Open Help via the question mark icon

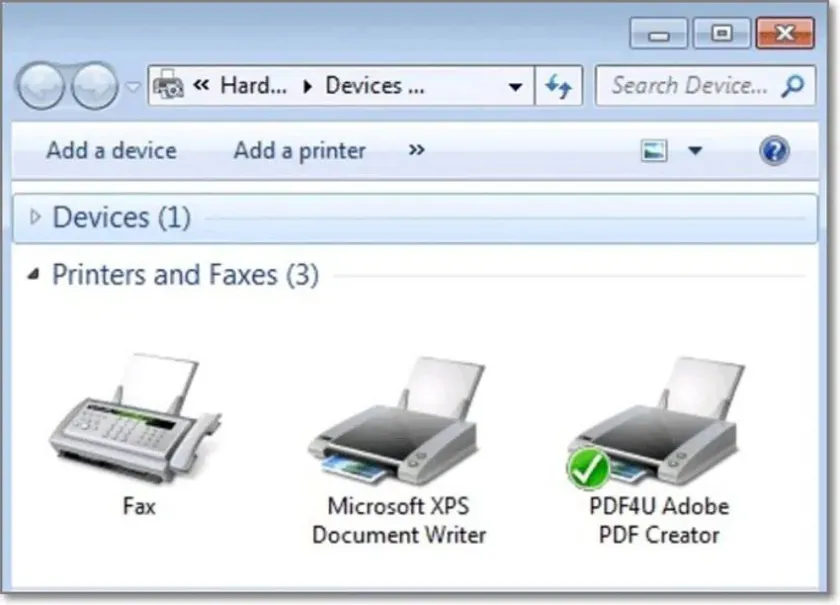tap(775, 150)
